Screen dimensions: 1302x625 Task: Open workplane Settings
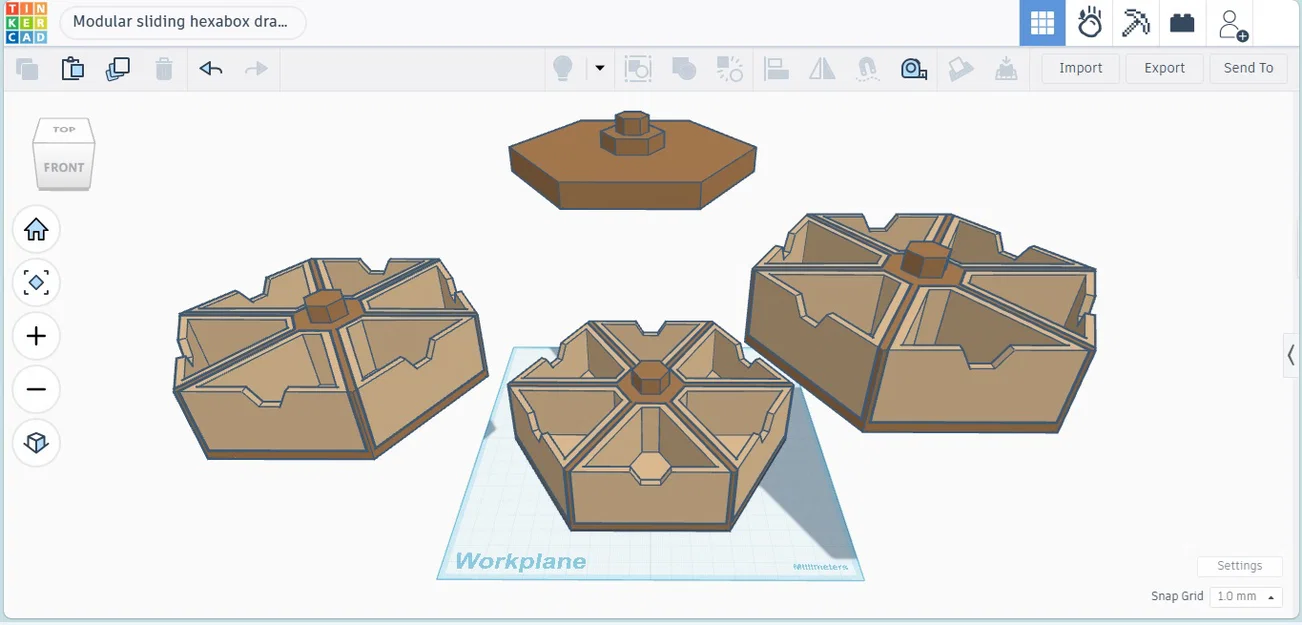tap(1239, 566)
